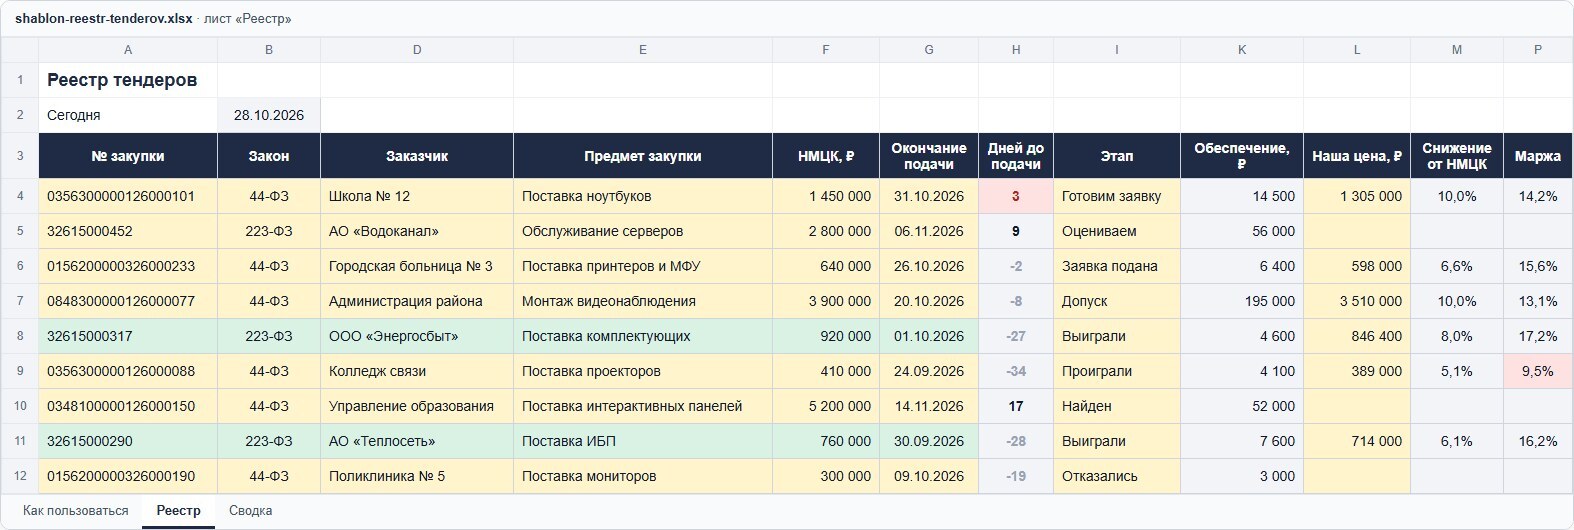Screen dimensions: 1574x530
Task: Click the «Монтаж видеонаблюдения» cell
Action: click(x=643, y=301)
